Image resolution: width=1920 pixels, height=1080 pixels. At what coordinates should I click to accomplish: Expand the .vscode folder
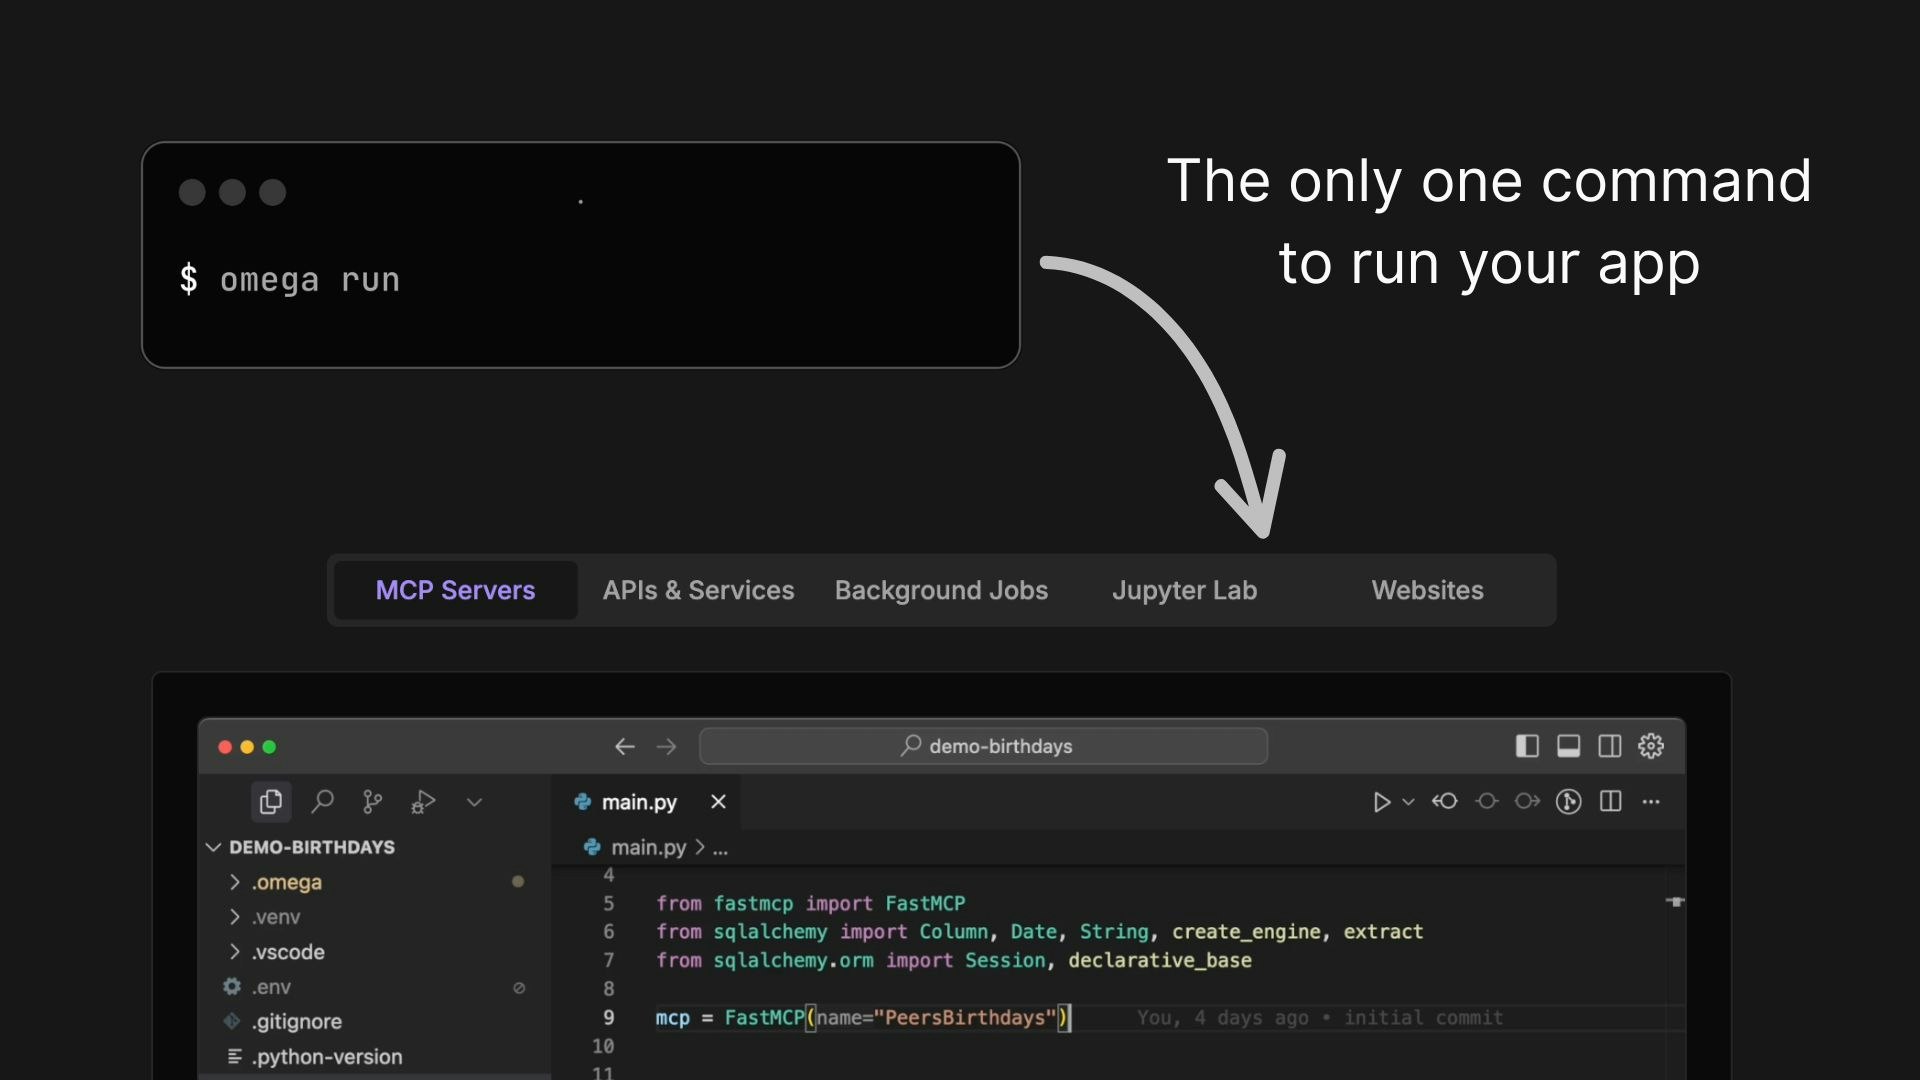click(375, 952)
